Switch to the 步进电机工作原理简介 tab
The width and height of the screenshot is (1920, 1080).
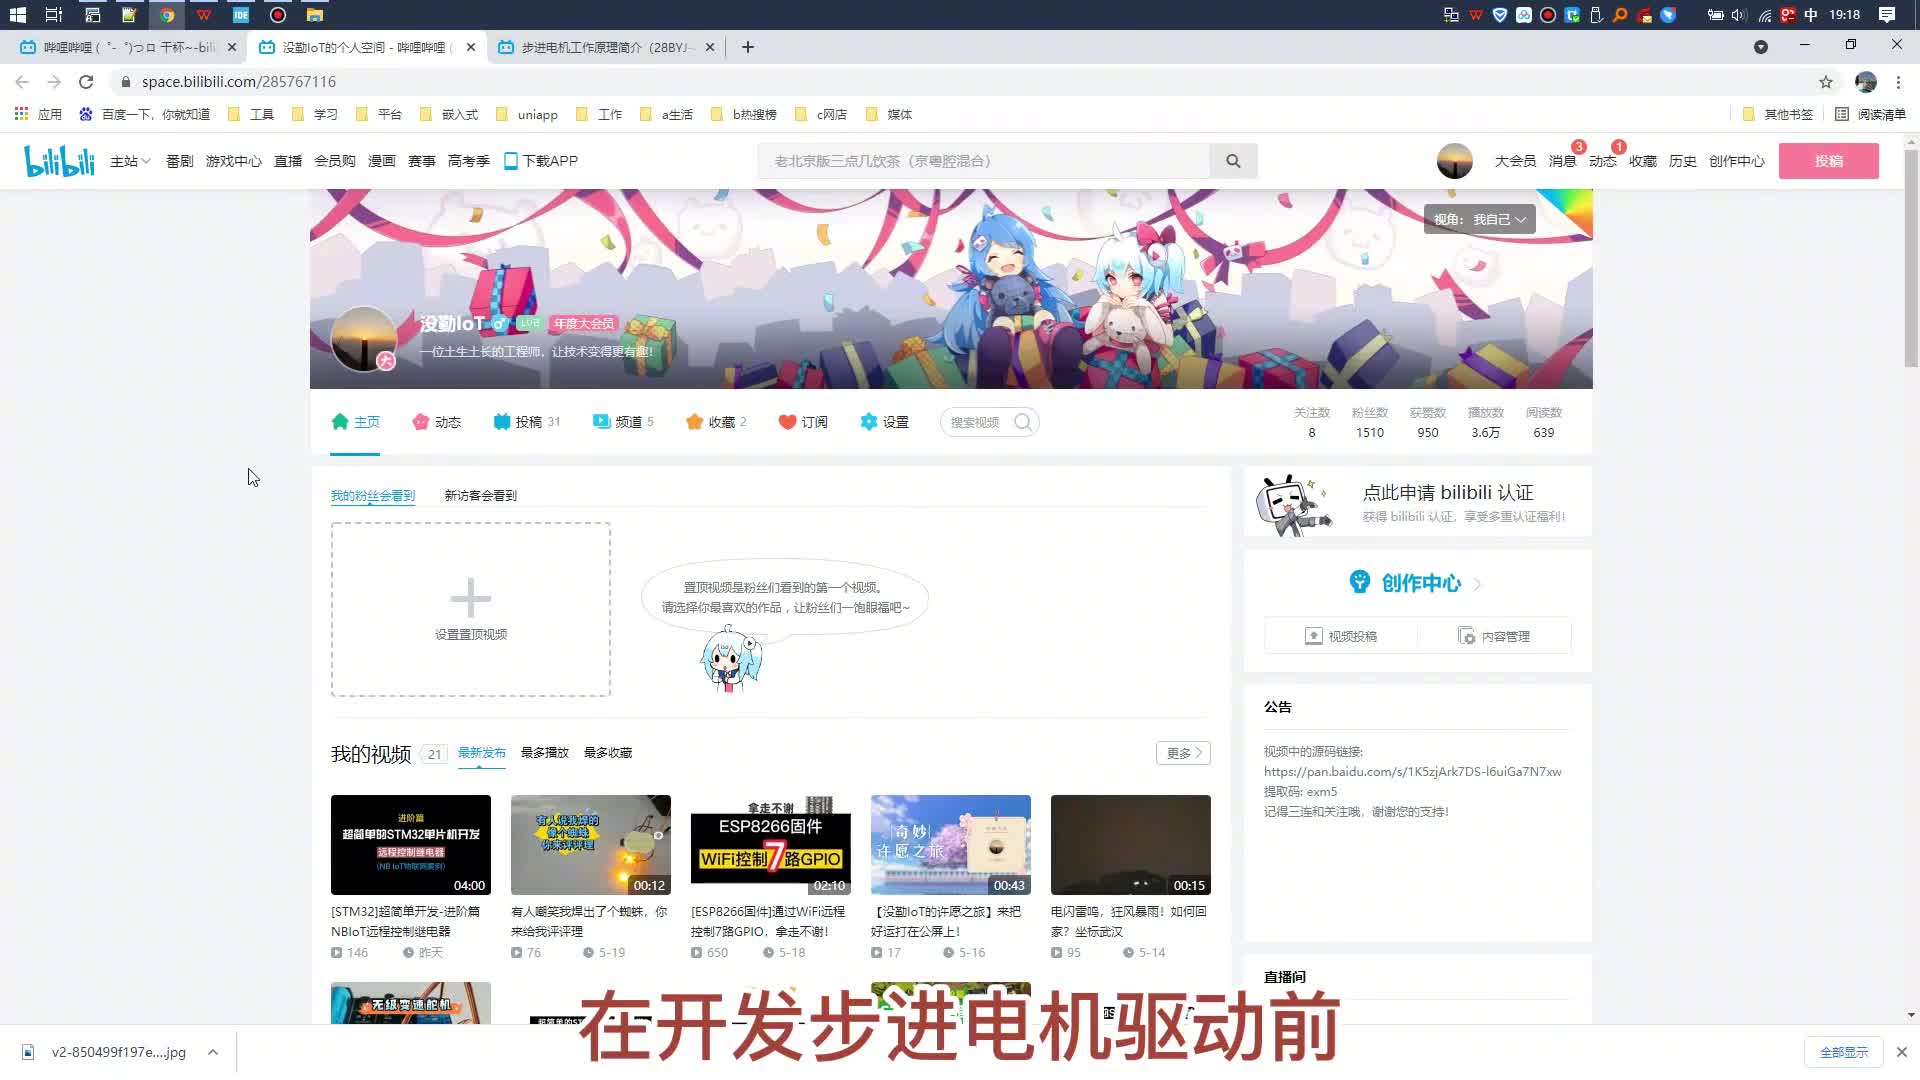(606, 47)
